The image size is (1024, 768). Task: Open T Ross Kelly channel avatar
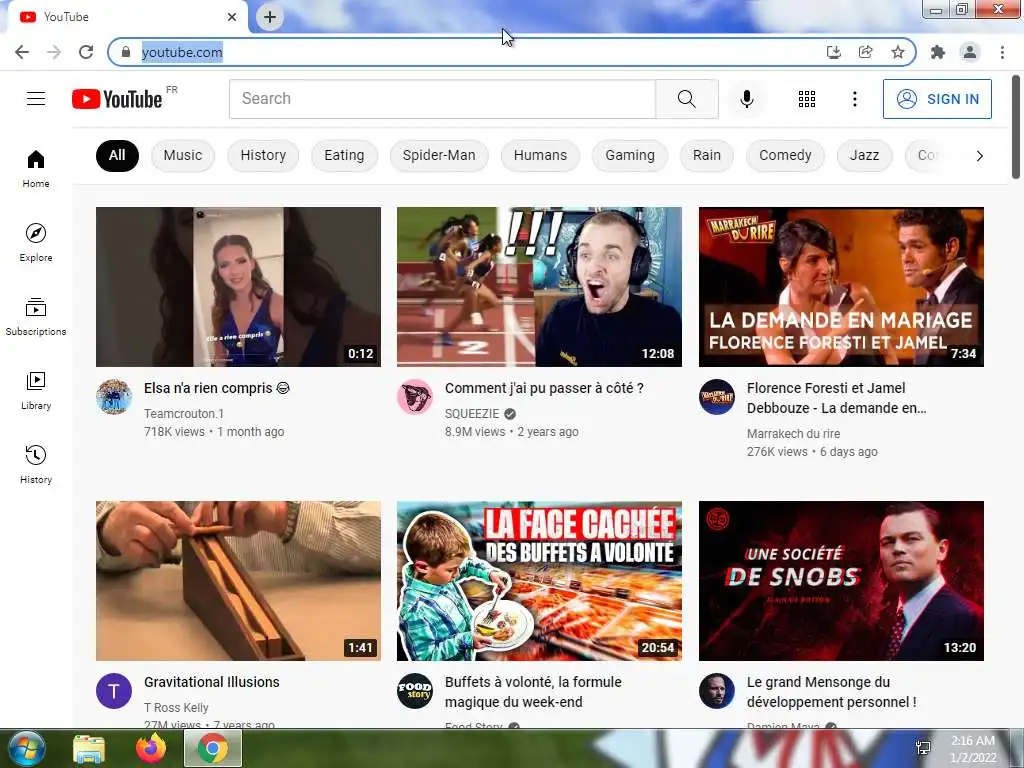click(114, 691)
